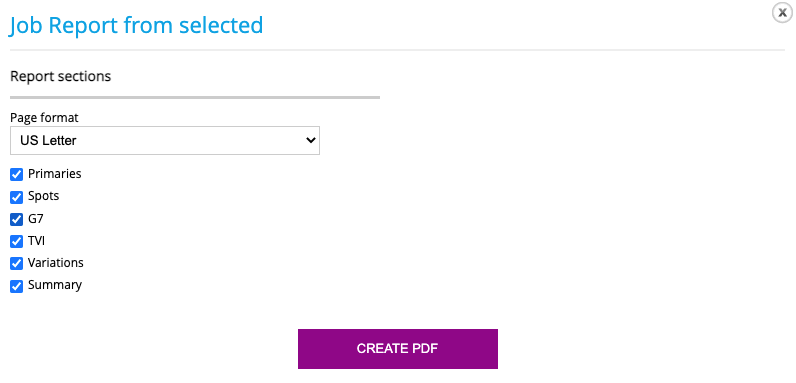
Task: Deselect the Summary checkbox
Action: pyautogui.click(x=16, y=286)
